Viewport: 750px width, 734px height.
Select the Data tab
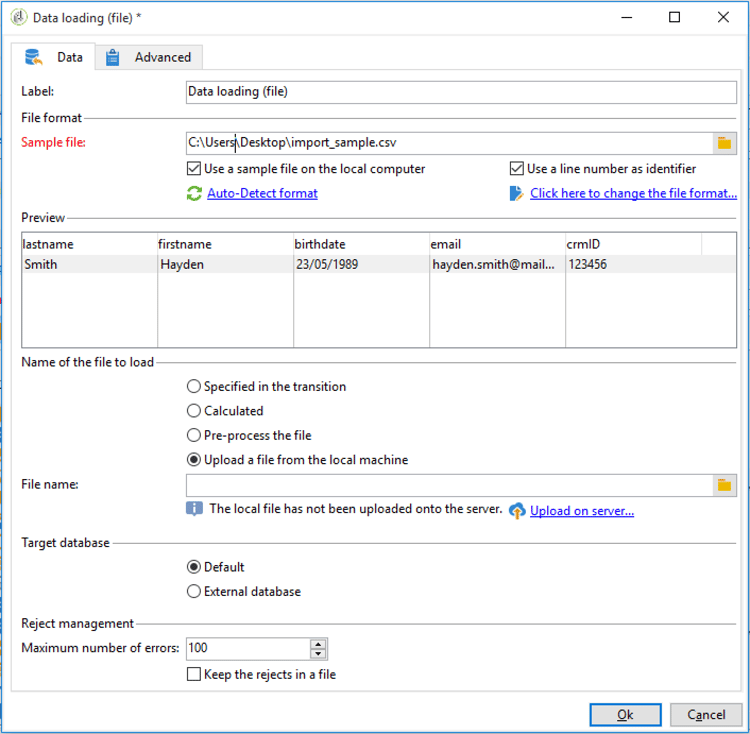point(53,57)
